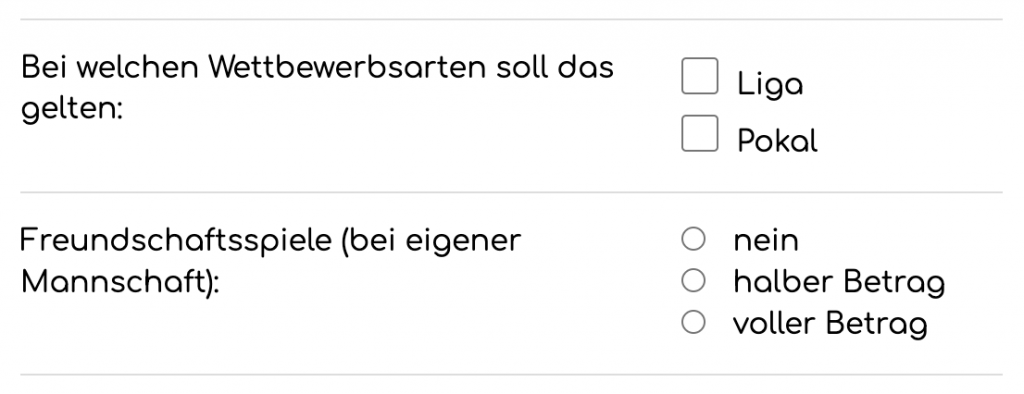Click the 'Liga' label text
The image size is (1024, 394).
tap(770, 85)
